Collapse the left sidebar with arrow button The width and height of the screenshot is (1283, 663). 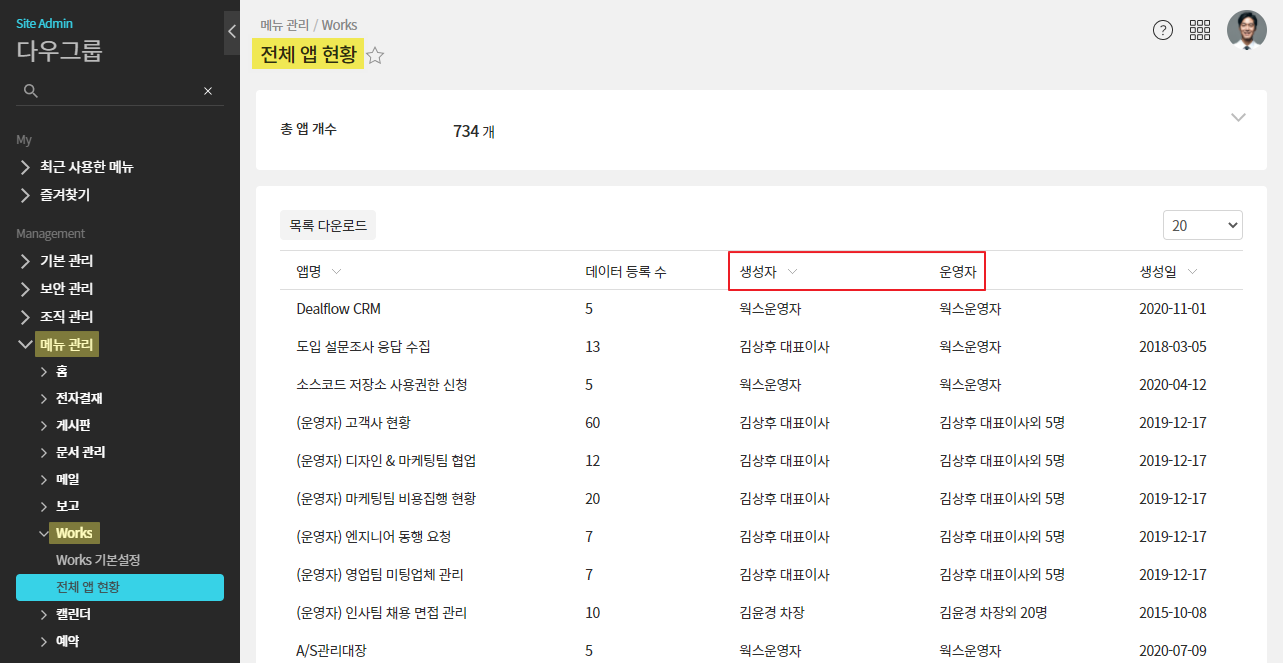point(232,31)
